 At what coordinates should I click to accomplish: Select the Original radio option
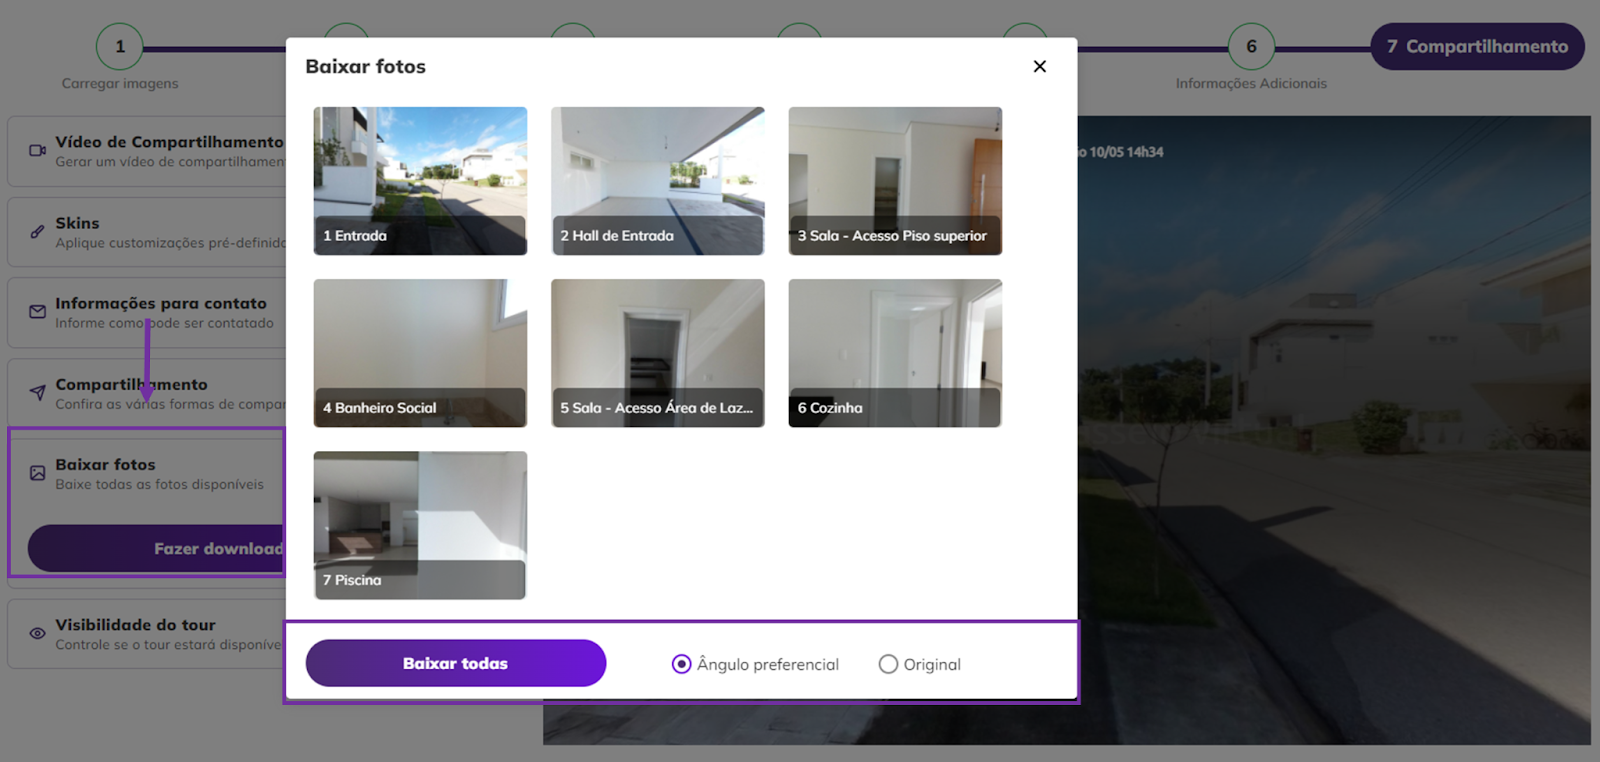888,664
